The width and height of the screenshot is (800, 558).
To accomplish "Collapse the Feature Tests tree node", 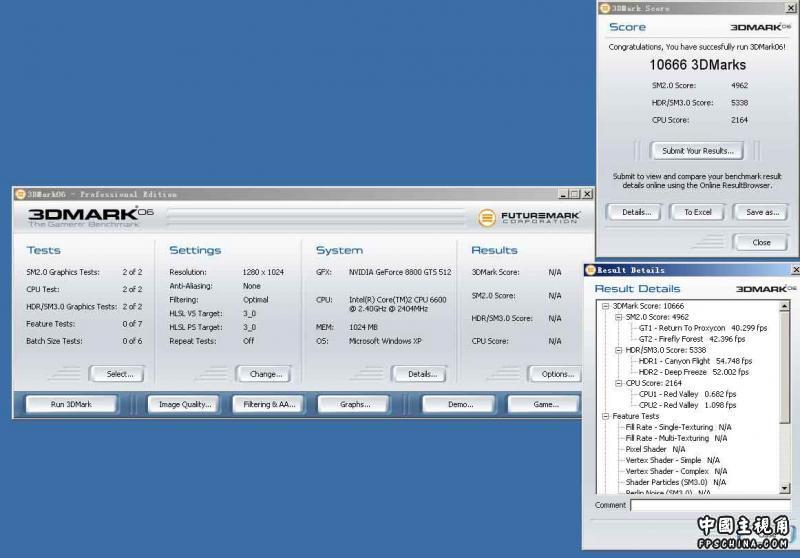I will 606,416.
